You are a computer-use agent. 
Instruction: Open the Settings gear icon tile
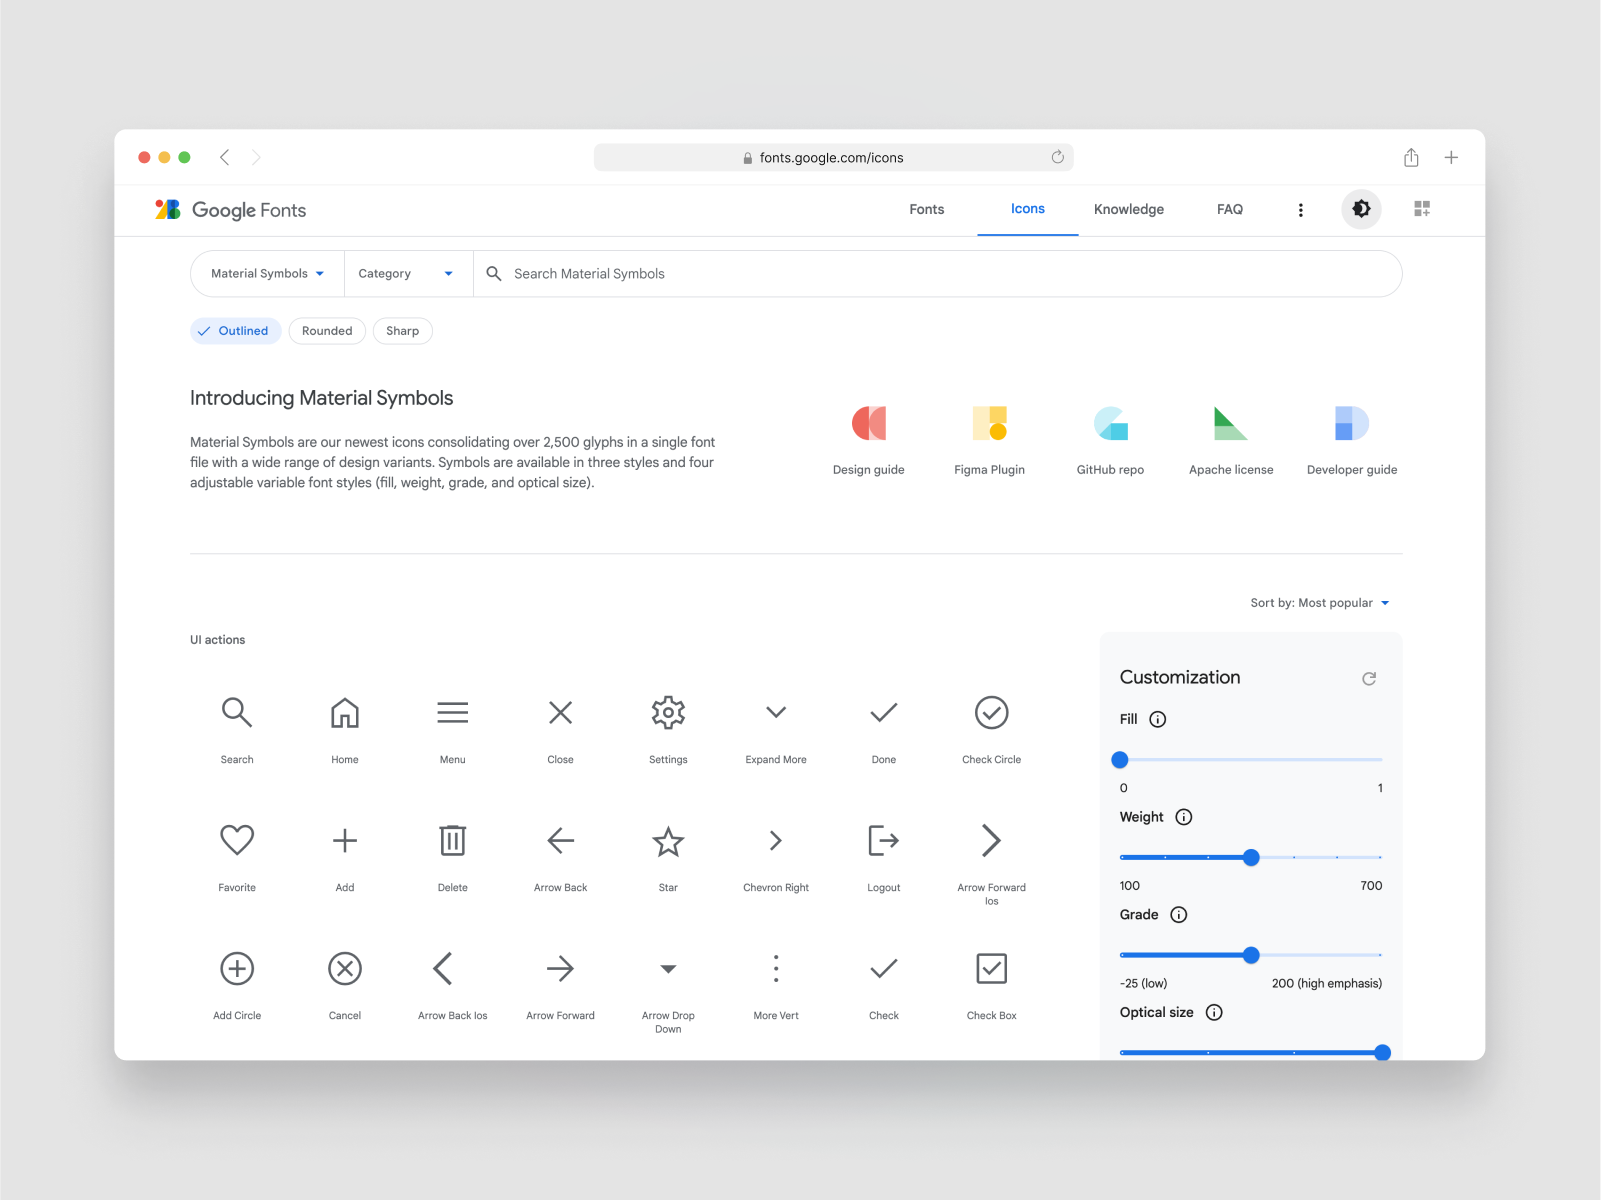pos(668,712)
